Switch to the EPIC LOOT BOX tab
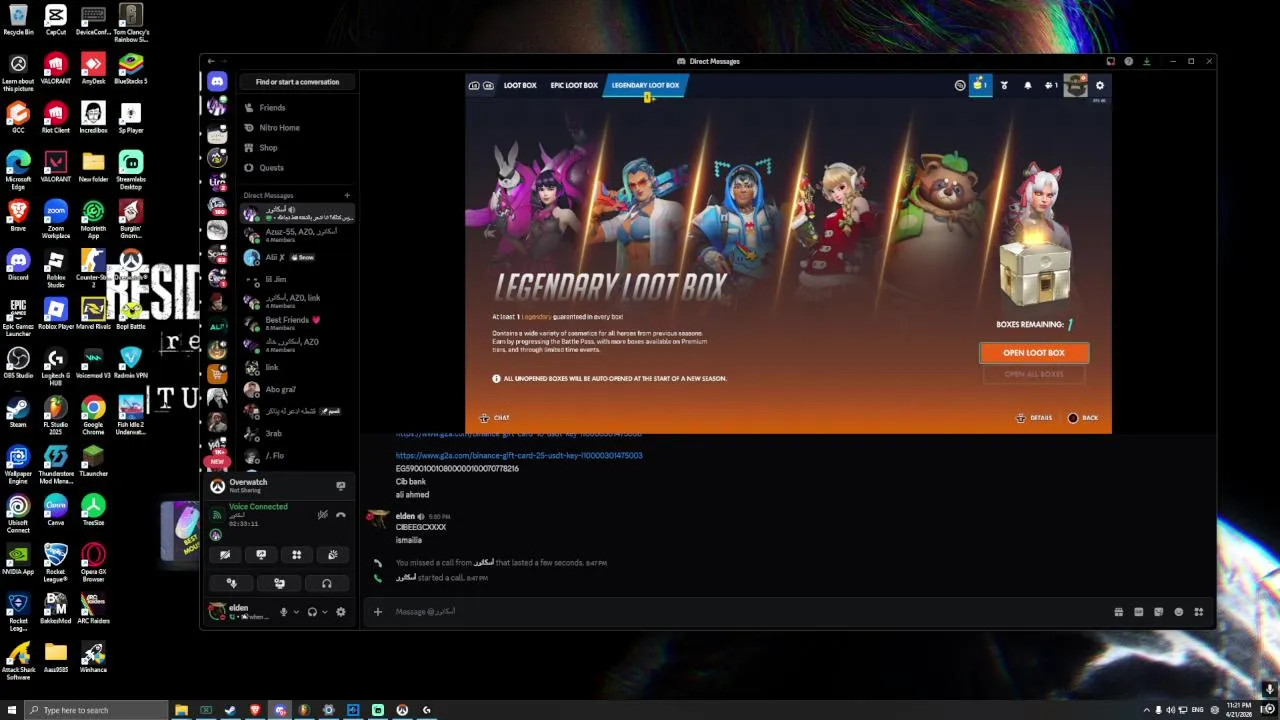Image resolution: width=1280 pixels, height=720 pixels. pyautogui.click(x=574, y=85)
